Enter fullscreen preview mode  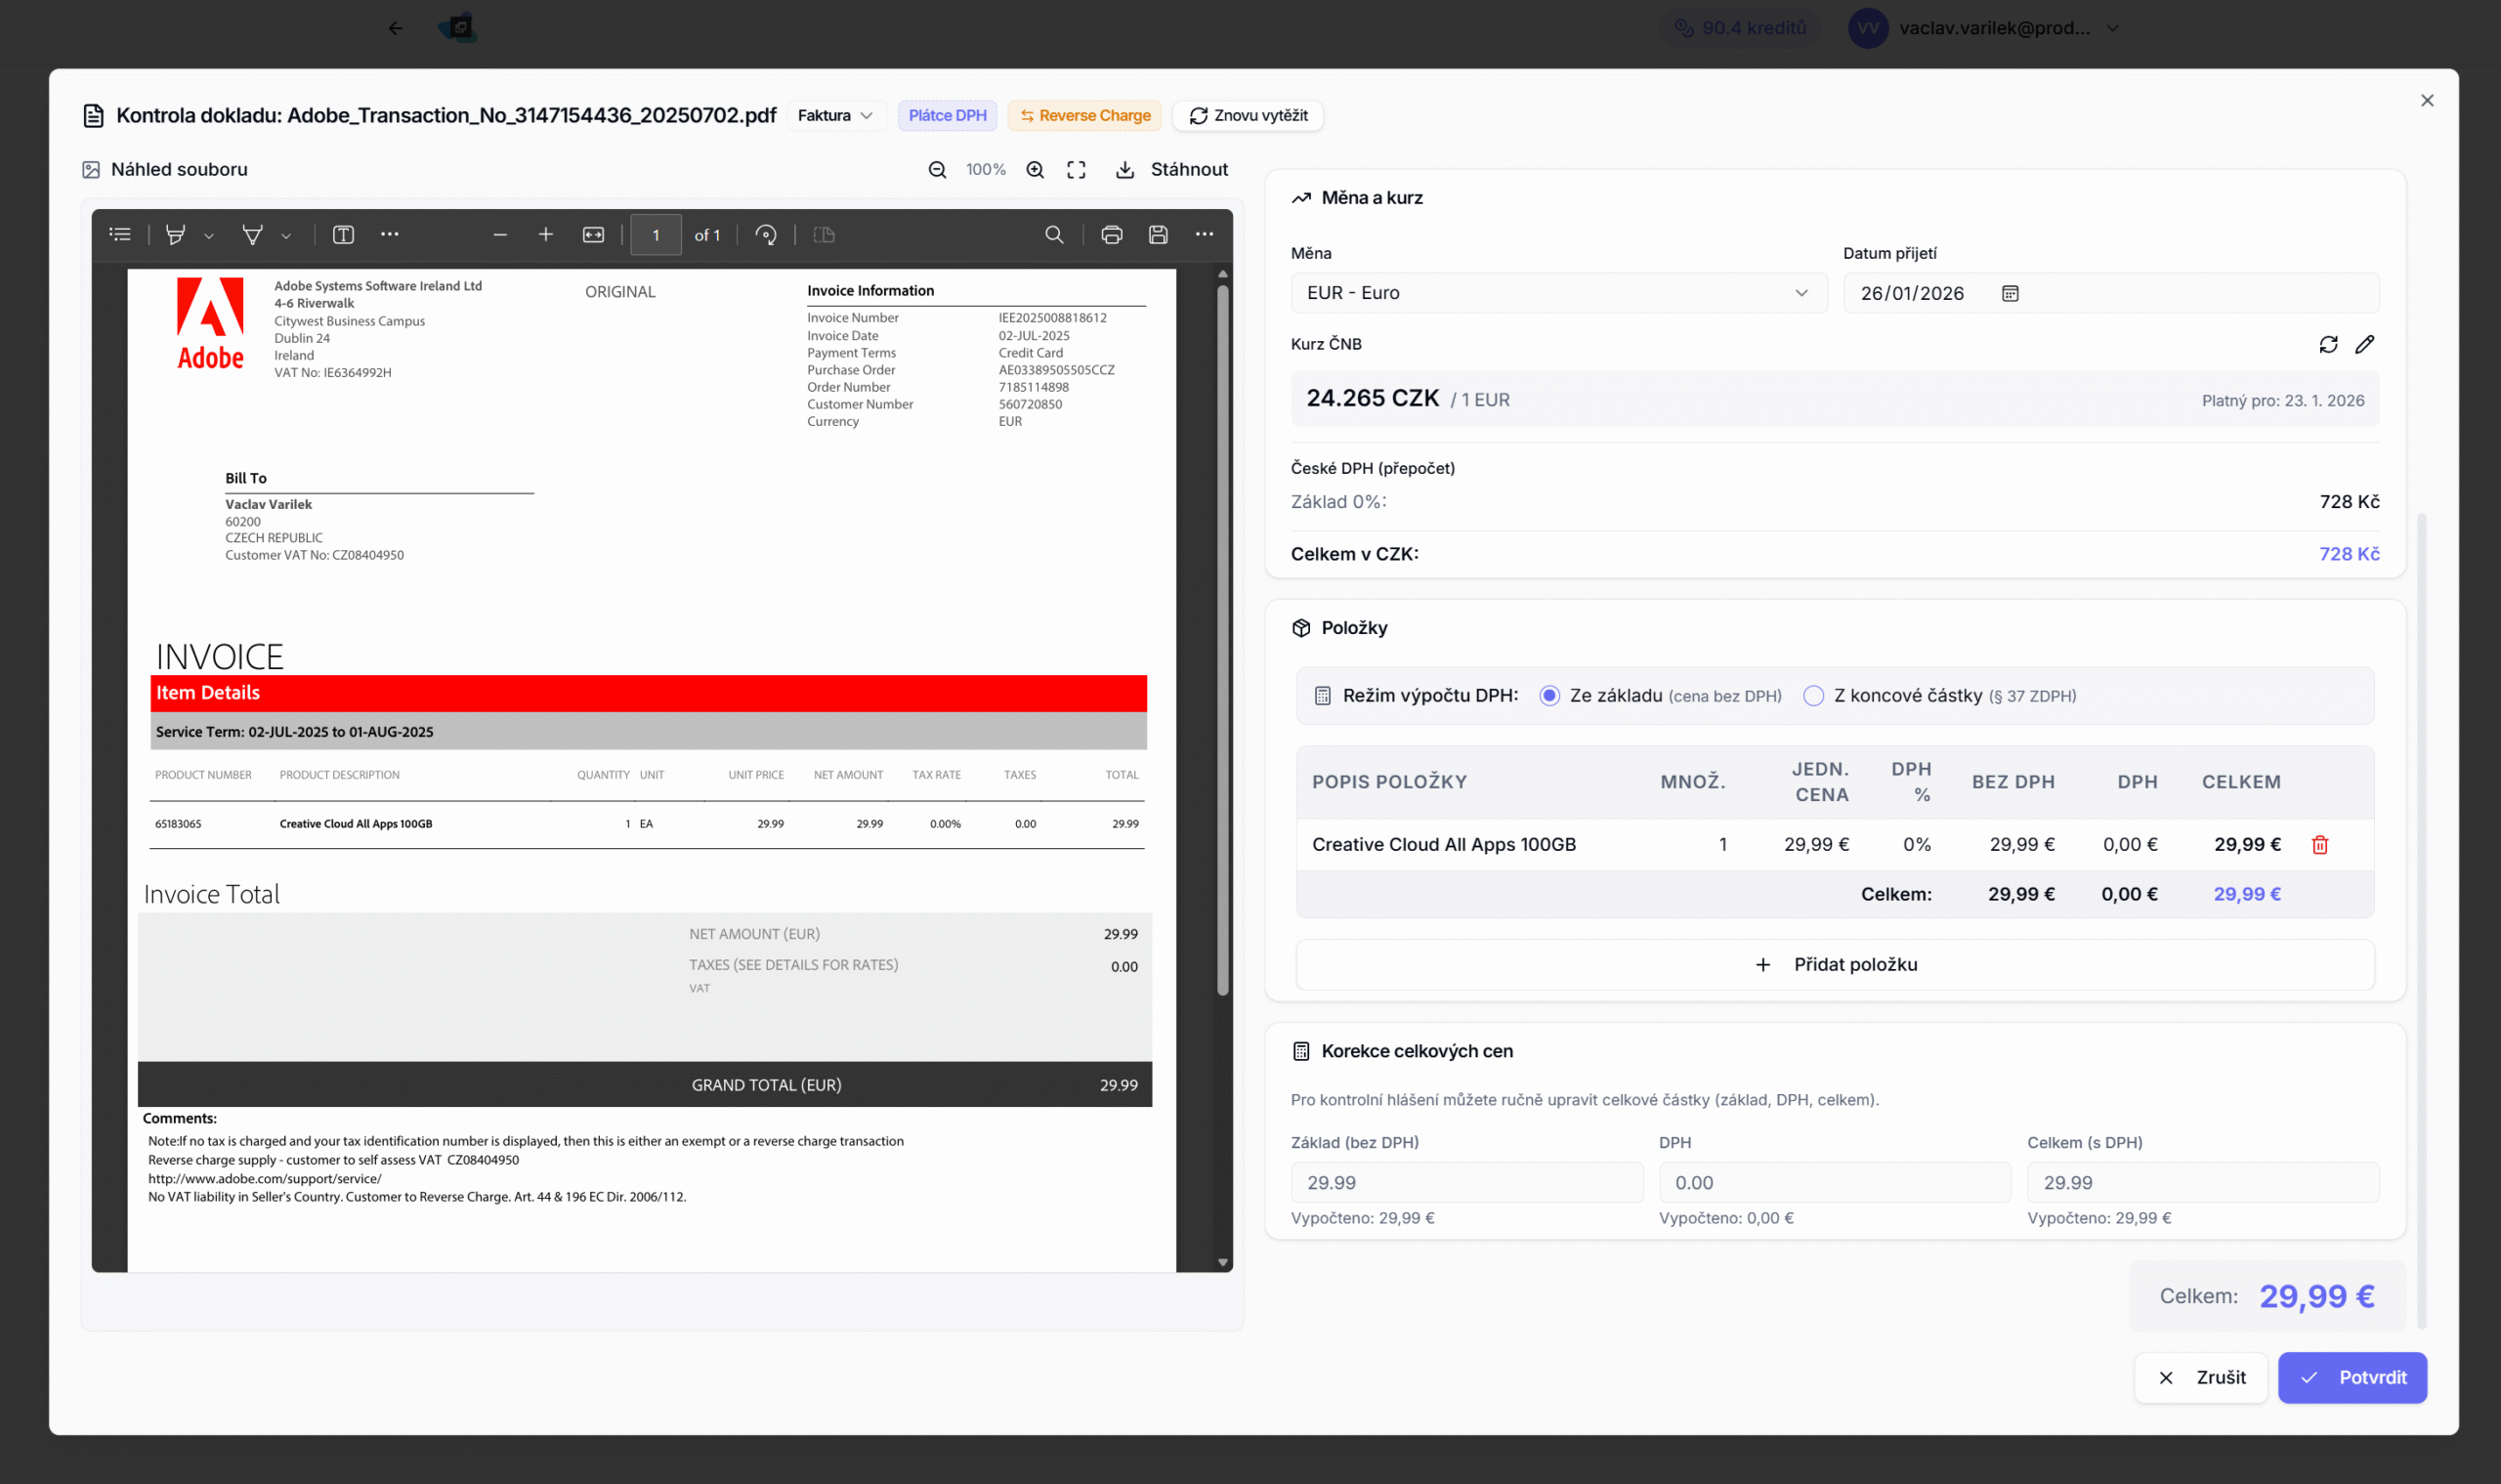point(1076,170)
